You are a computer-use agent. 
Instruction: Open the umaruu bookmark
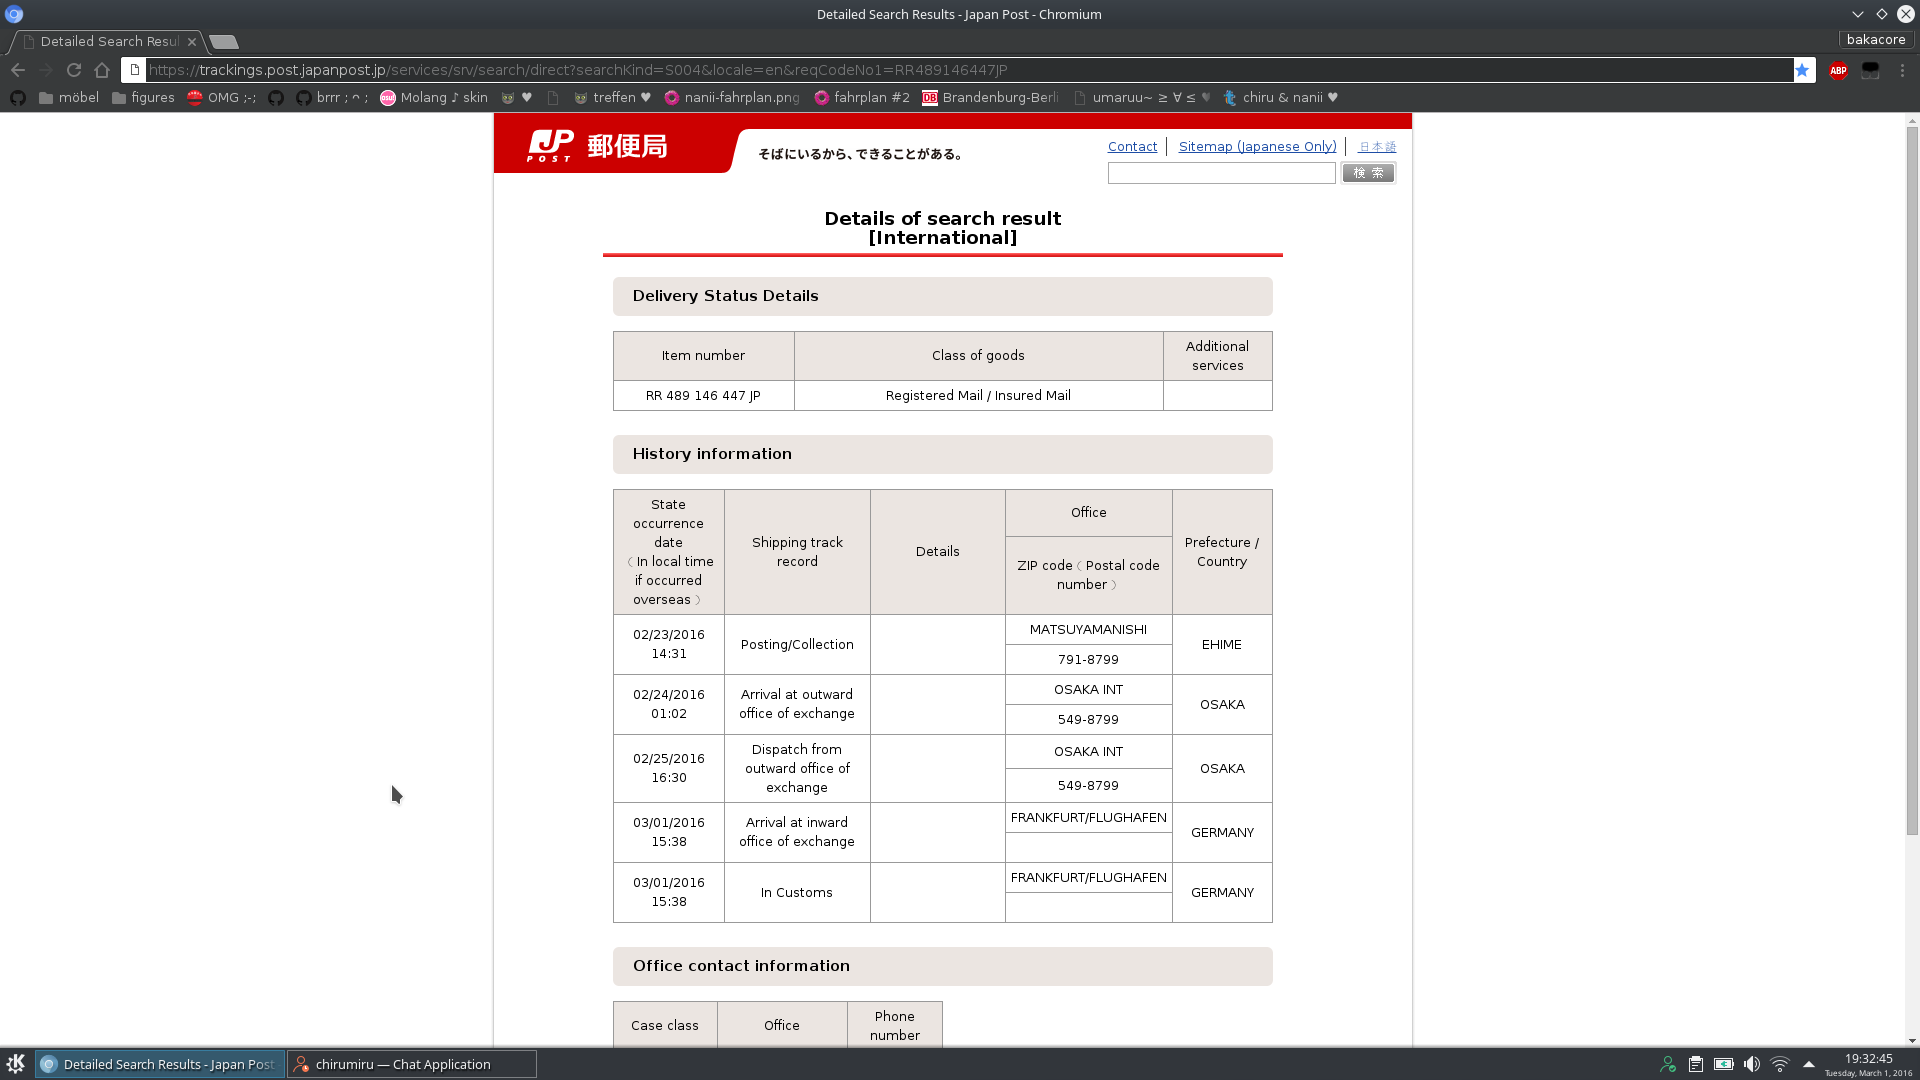pos(1142,98)
